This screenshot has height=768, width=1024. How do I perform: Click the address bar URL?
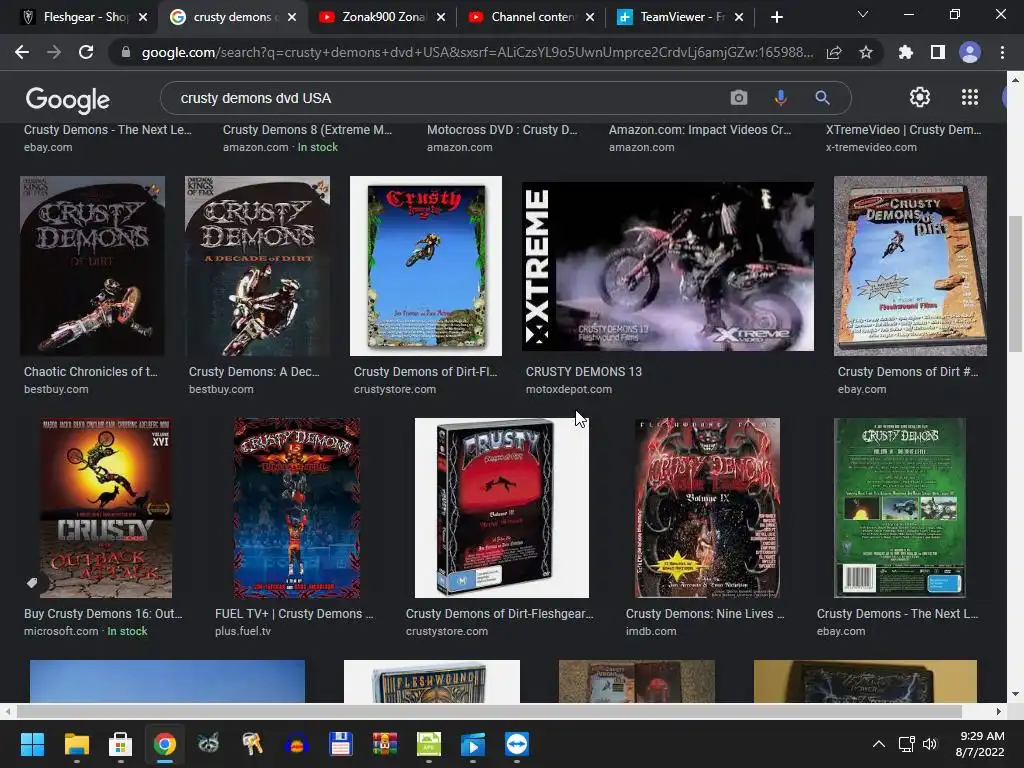(x=477, y=52)
